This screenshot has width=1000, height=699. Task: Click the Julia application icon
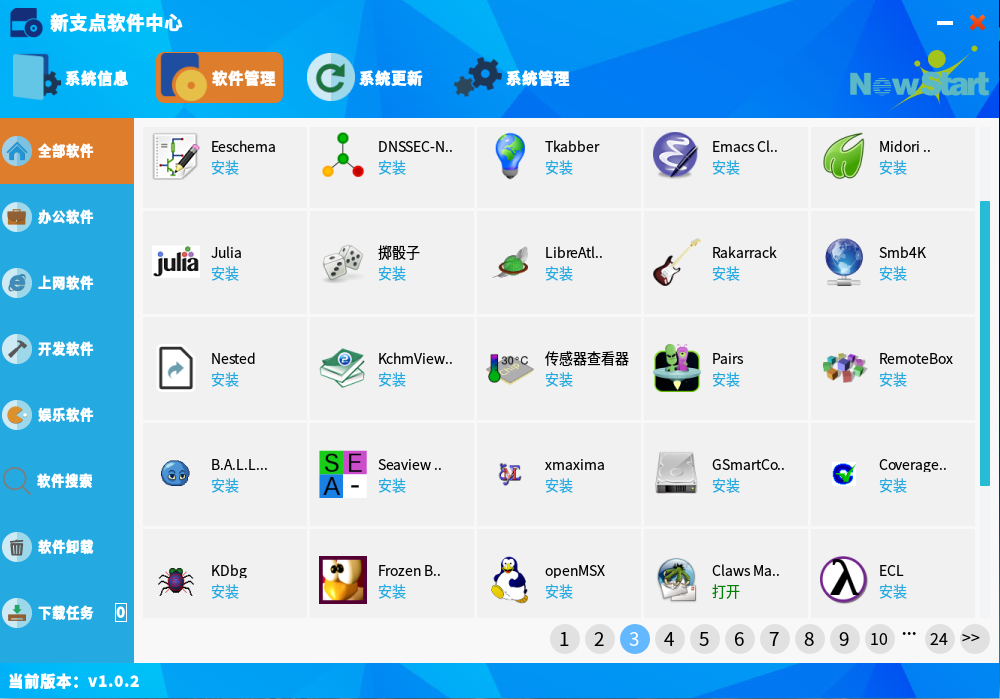(x=176, y=262)
